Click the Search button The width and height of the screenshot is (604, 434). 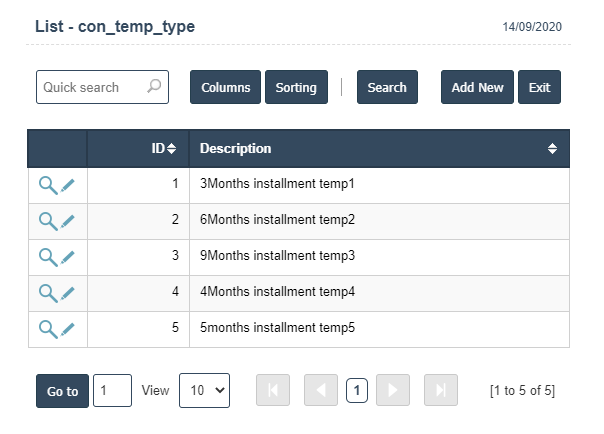[x=386, y=87]
